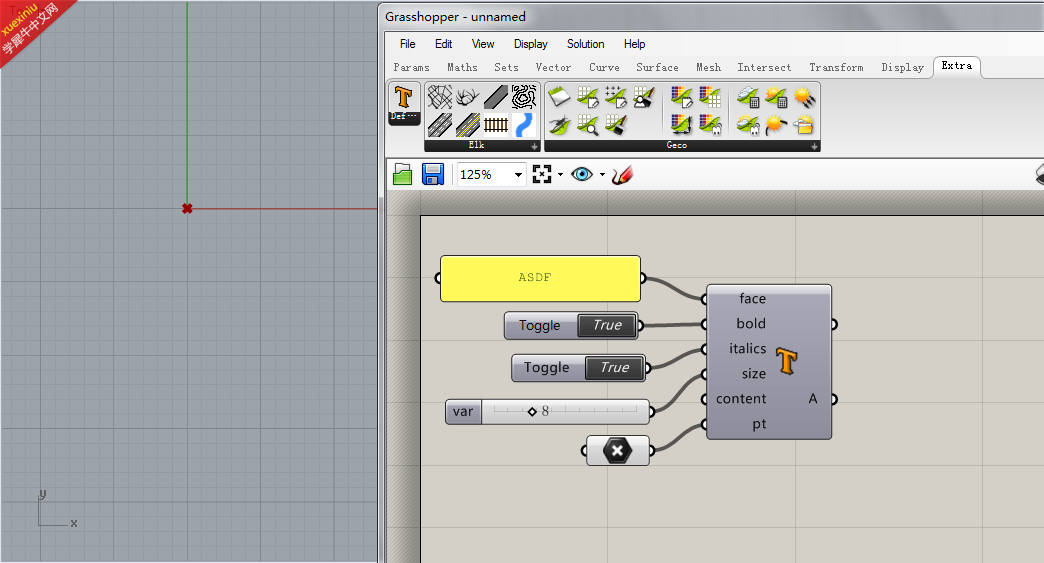Screen dimensions: 1044x563
Task: Select the Geco person with brush icon
Action: click(x=644, y=97)
